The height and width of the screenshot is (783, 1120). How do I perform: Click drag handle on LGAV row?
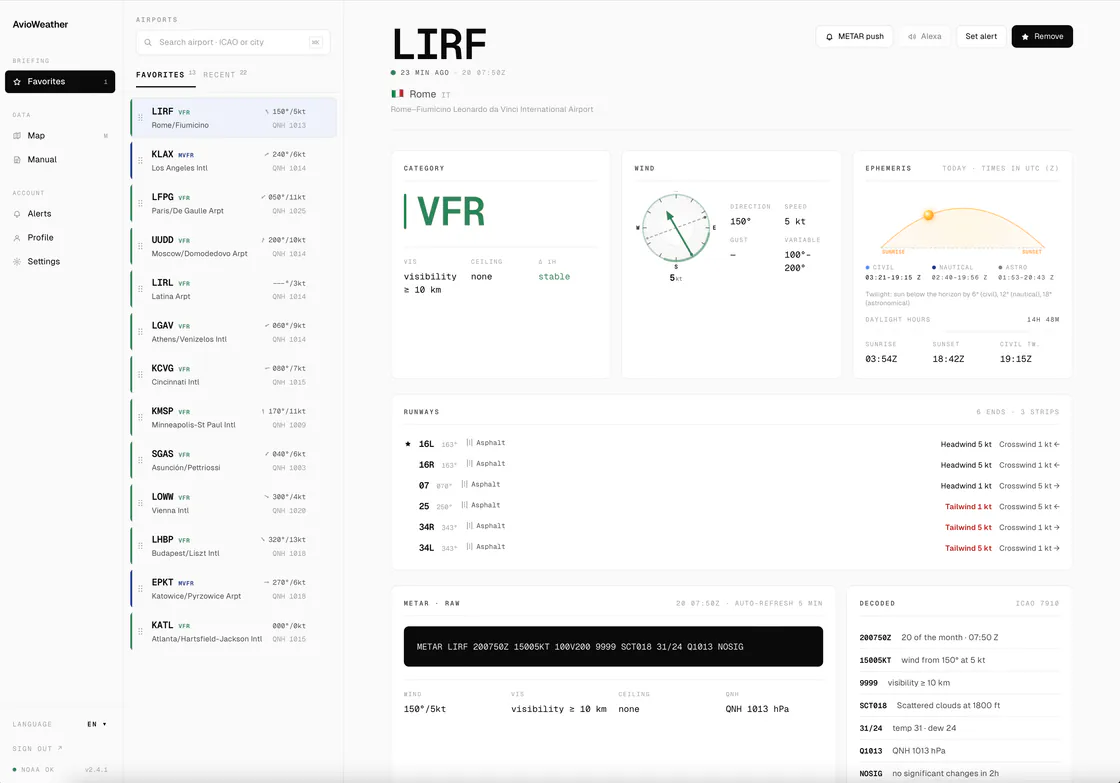pos(140,332)
